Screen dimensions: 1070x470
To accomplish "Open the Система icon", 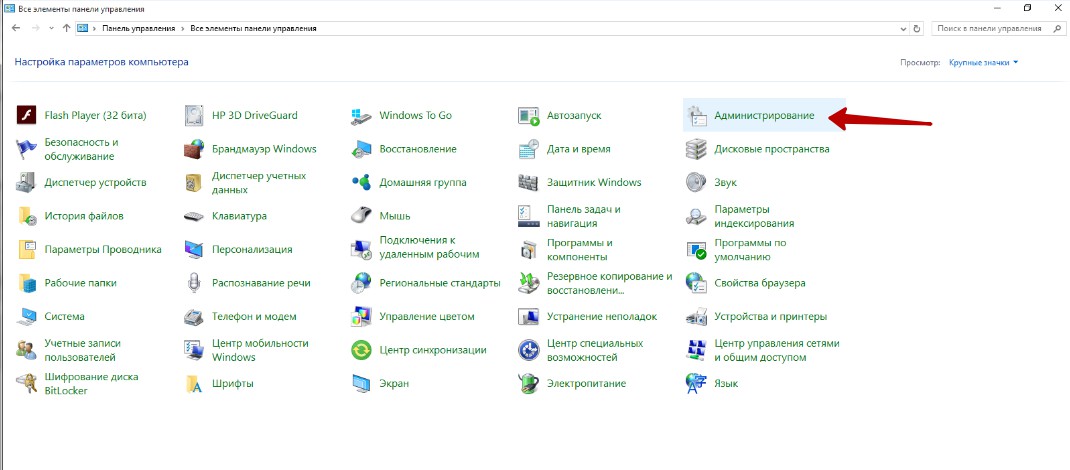I will coord(26,317).
